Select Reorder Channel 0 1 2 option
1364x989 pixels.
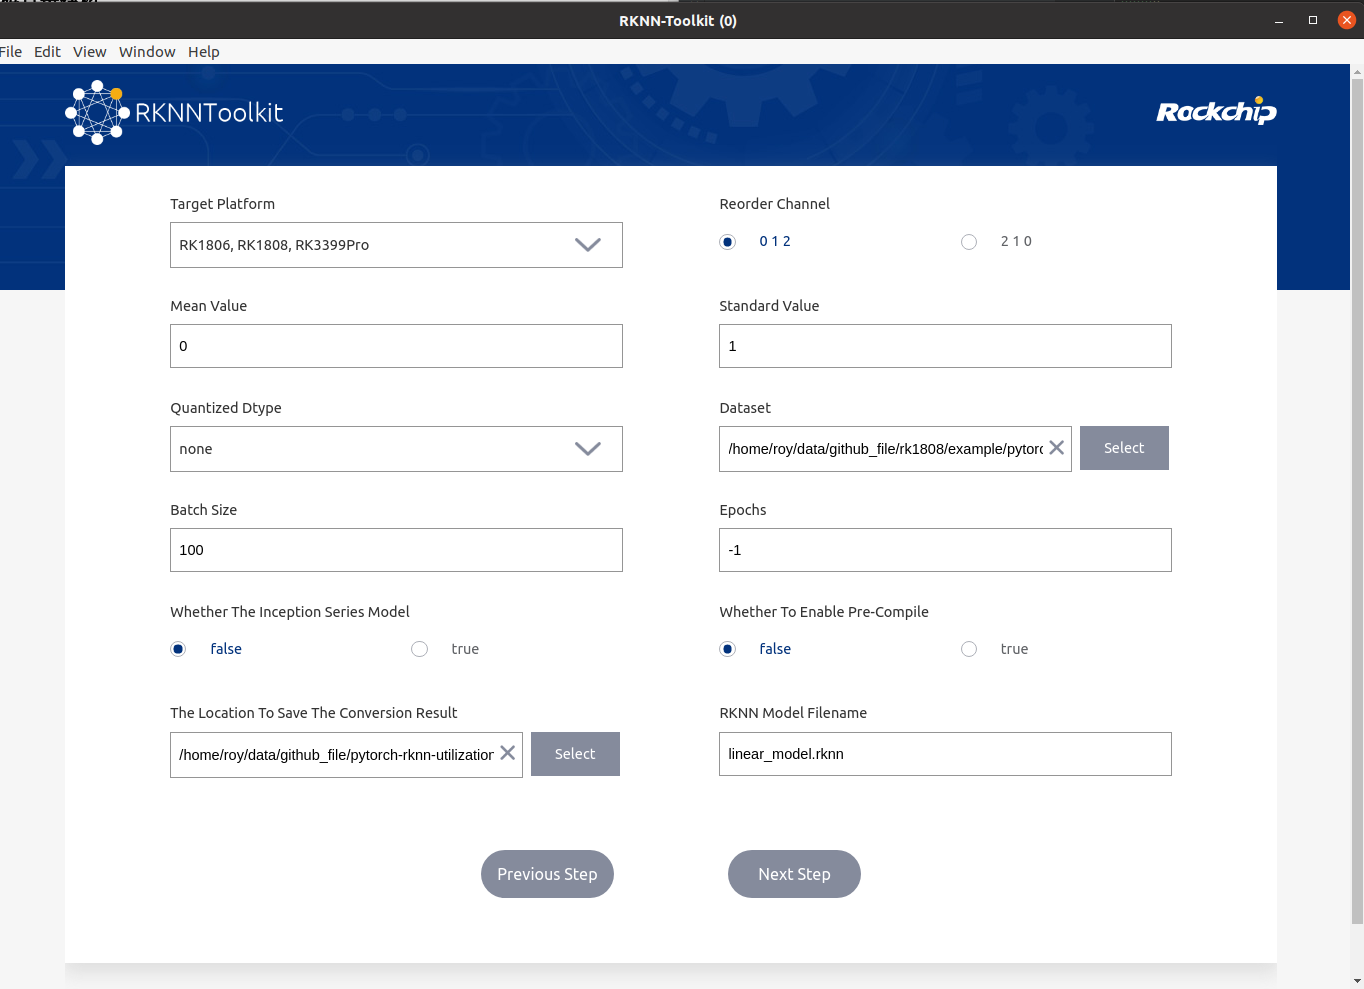pos(727,242)
